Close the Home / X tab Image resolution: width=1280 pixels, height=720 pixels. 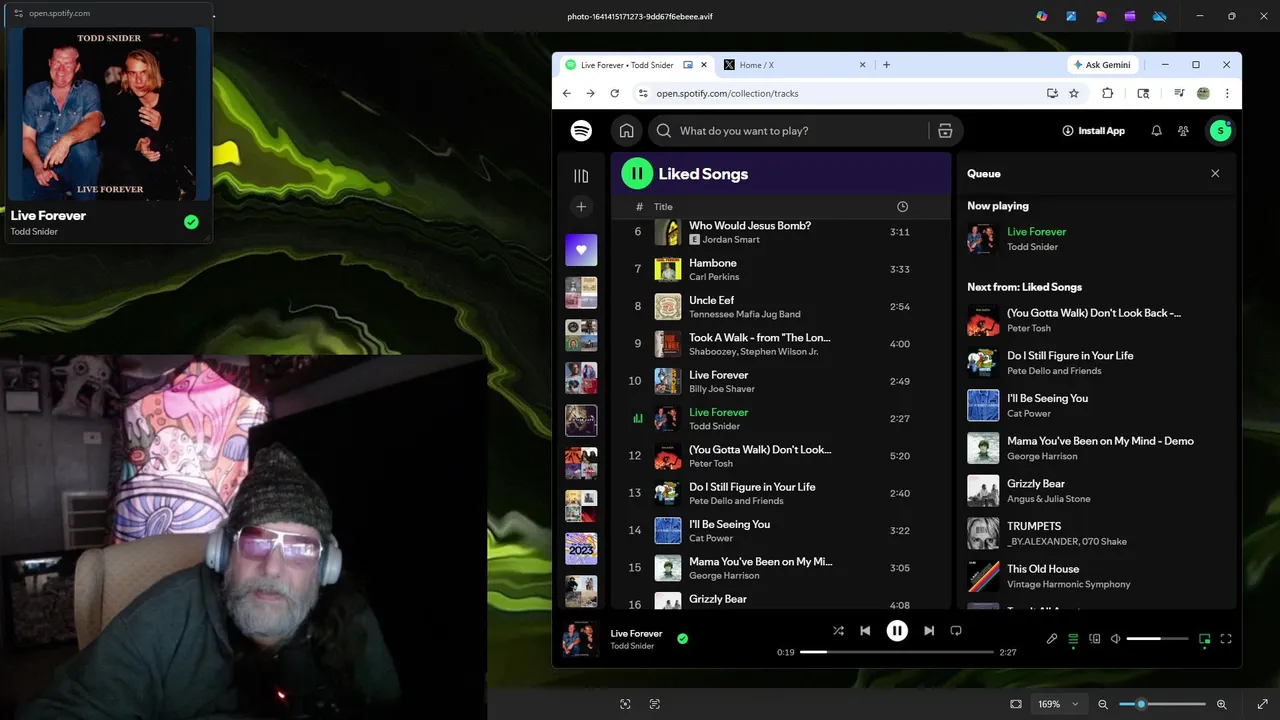862,65
